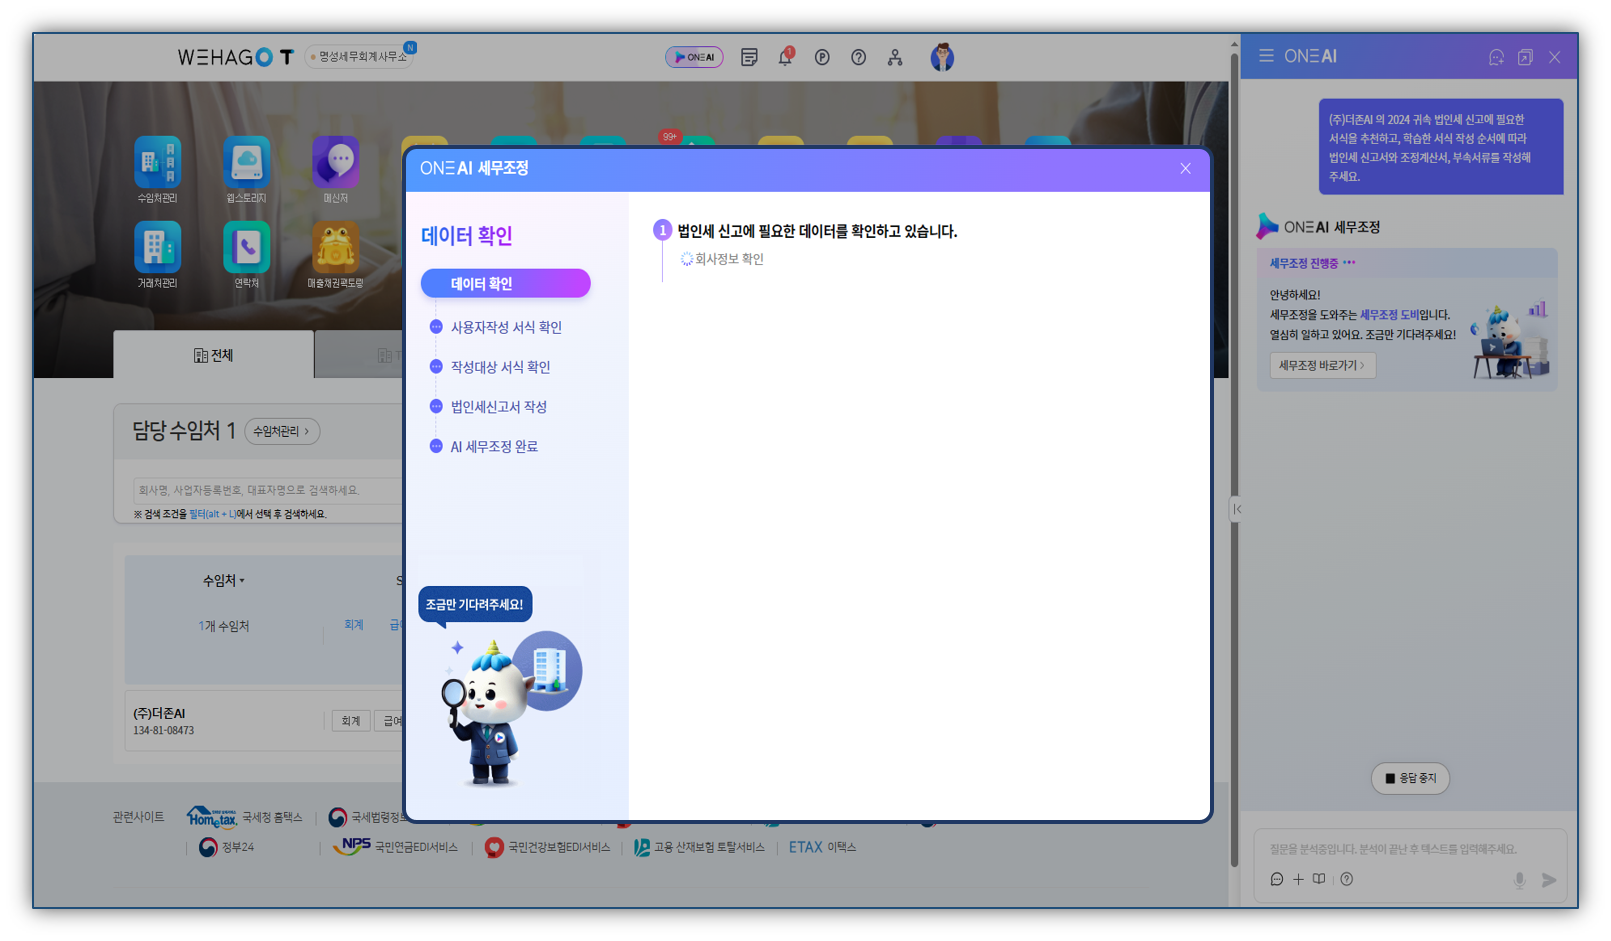Click the 응답 중지 button
Viewport: 1611px width, 941px height.
coord(1410,778)
